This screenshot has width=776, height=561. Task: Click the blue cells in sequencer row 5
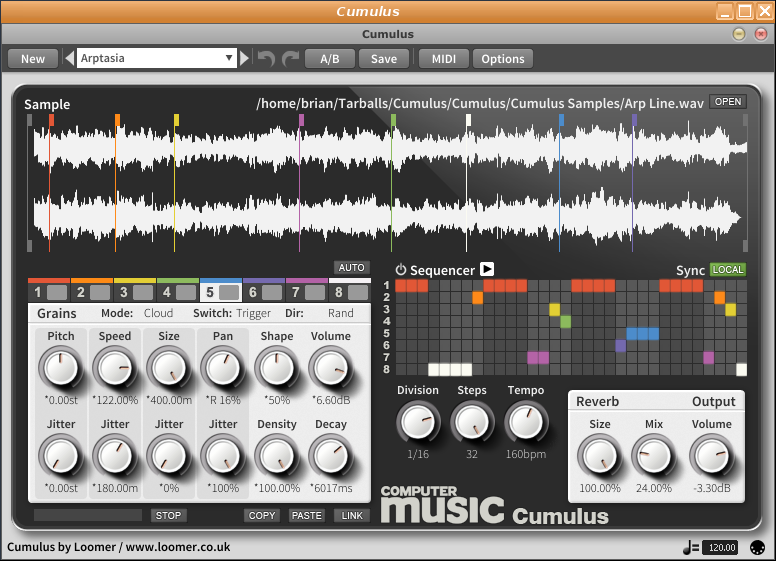642,333
